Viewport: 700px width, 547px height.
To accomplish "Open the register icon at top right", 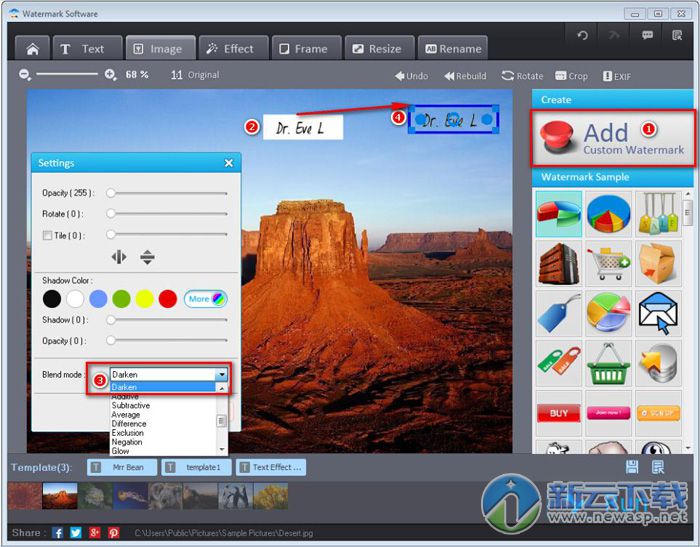I will tap(677, 35).
